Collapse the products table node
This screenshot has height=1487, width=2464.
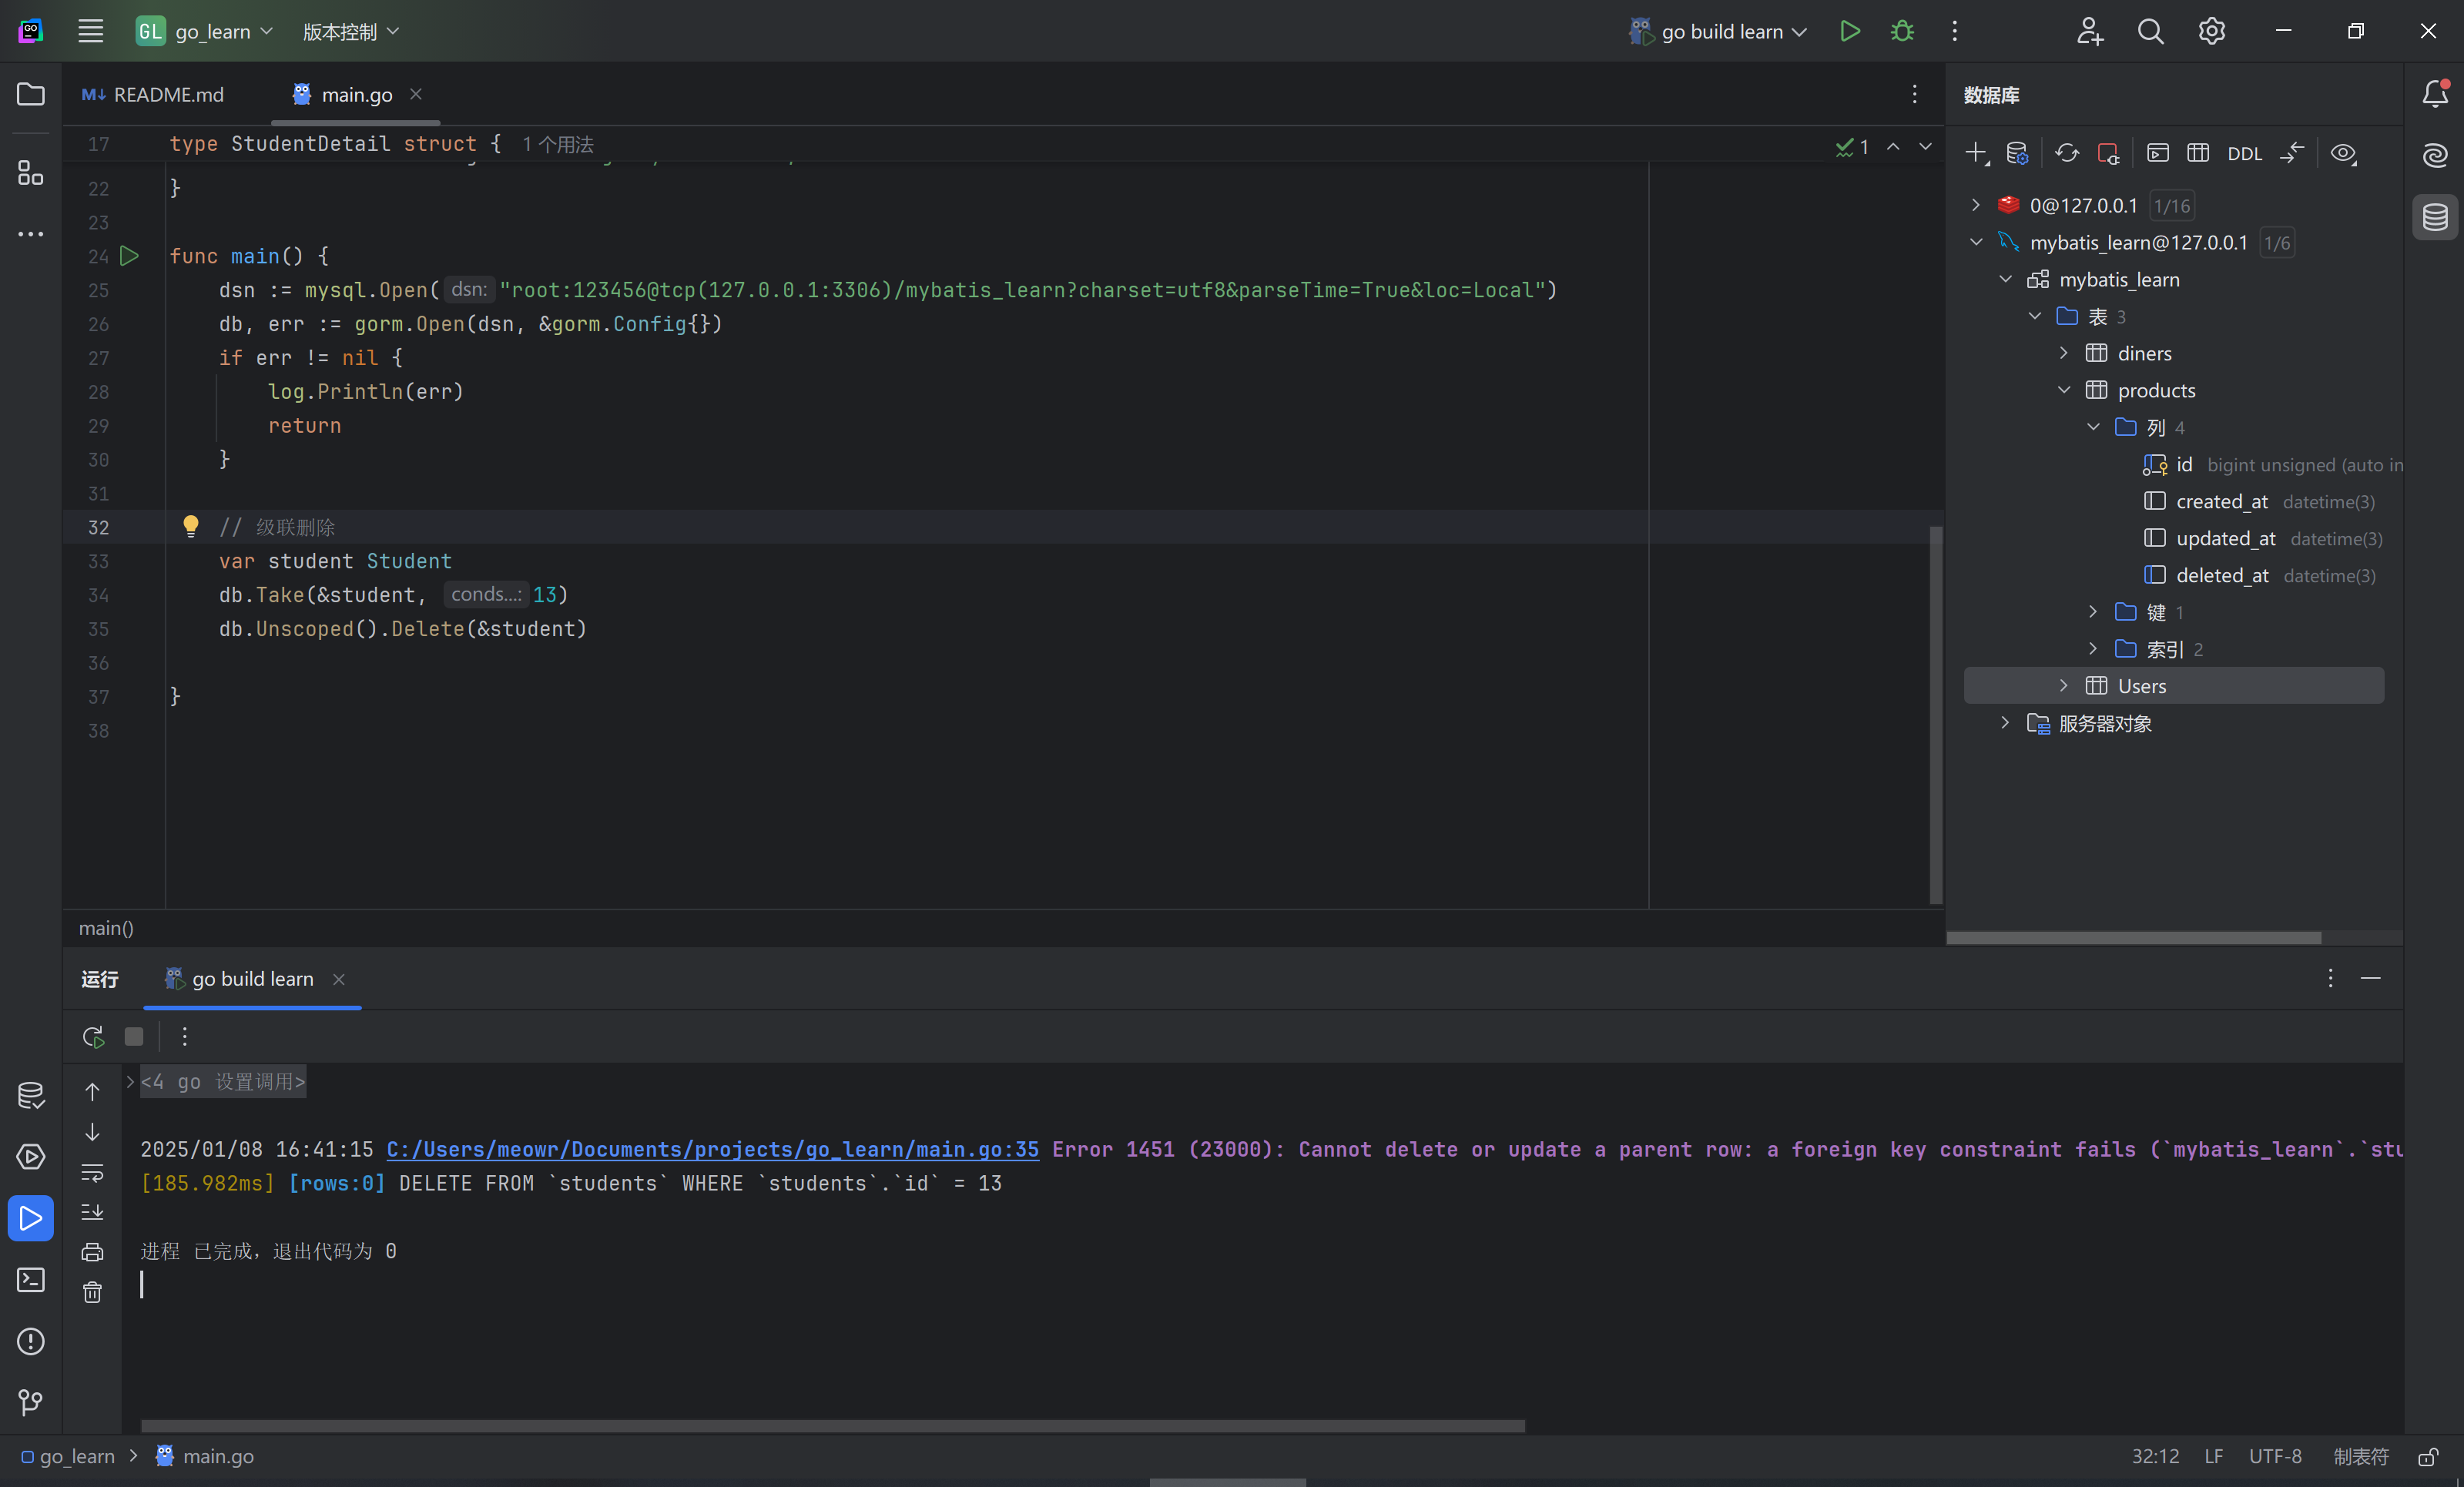[x=2063, y=390]
